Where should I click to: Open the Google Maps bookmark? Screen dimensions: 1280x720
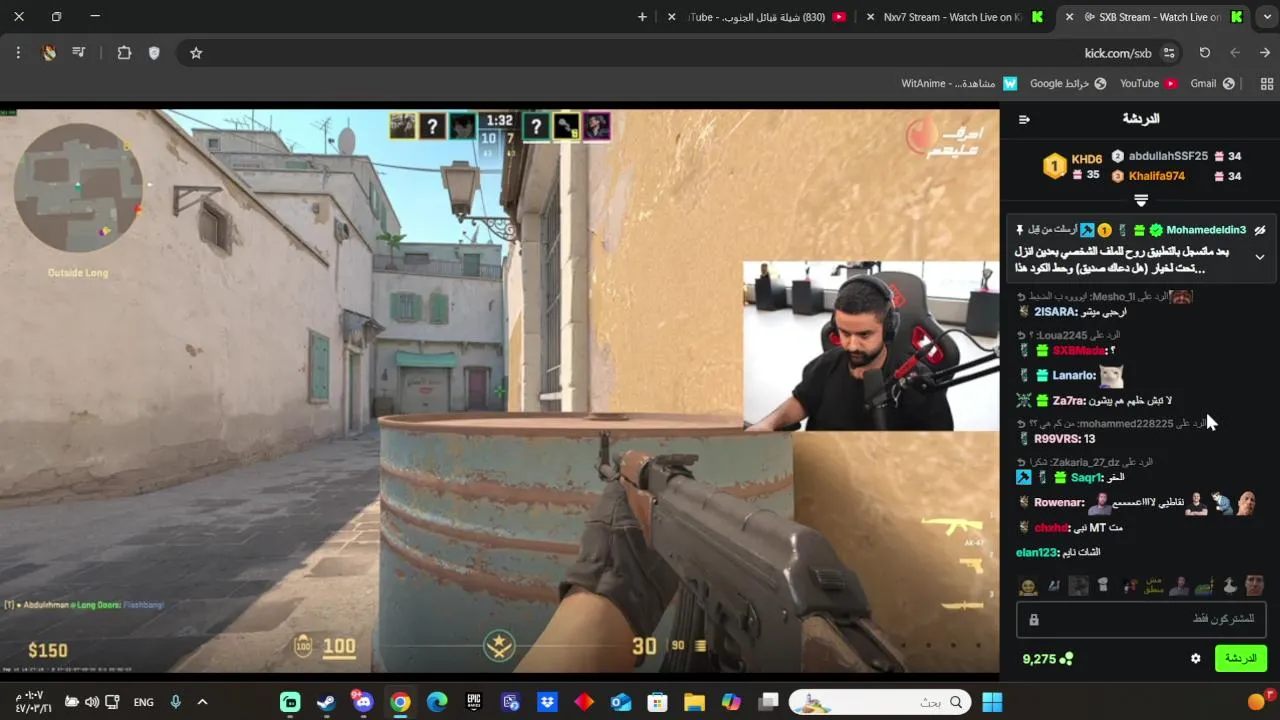[x=1068, y=84]
